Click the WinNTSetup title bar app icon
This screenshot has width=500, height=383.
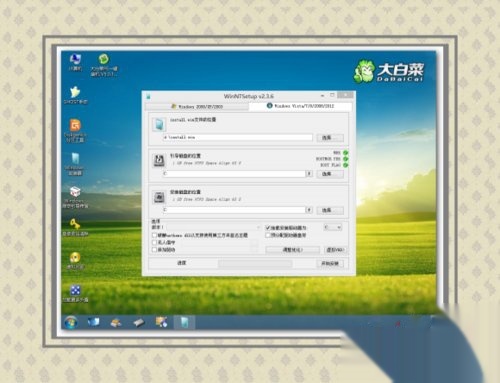148,96
